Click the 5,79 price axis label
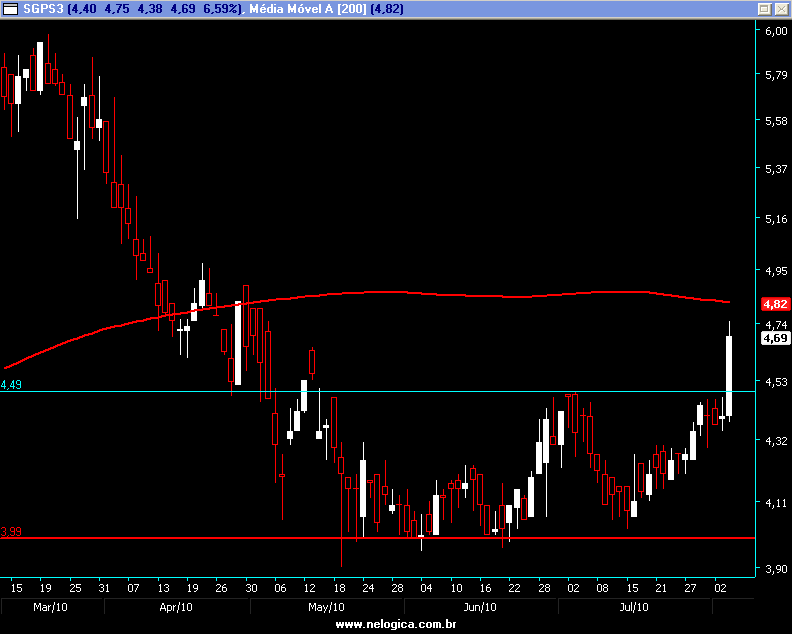 [x=776, y=75]
